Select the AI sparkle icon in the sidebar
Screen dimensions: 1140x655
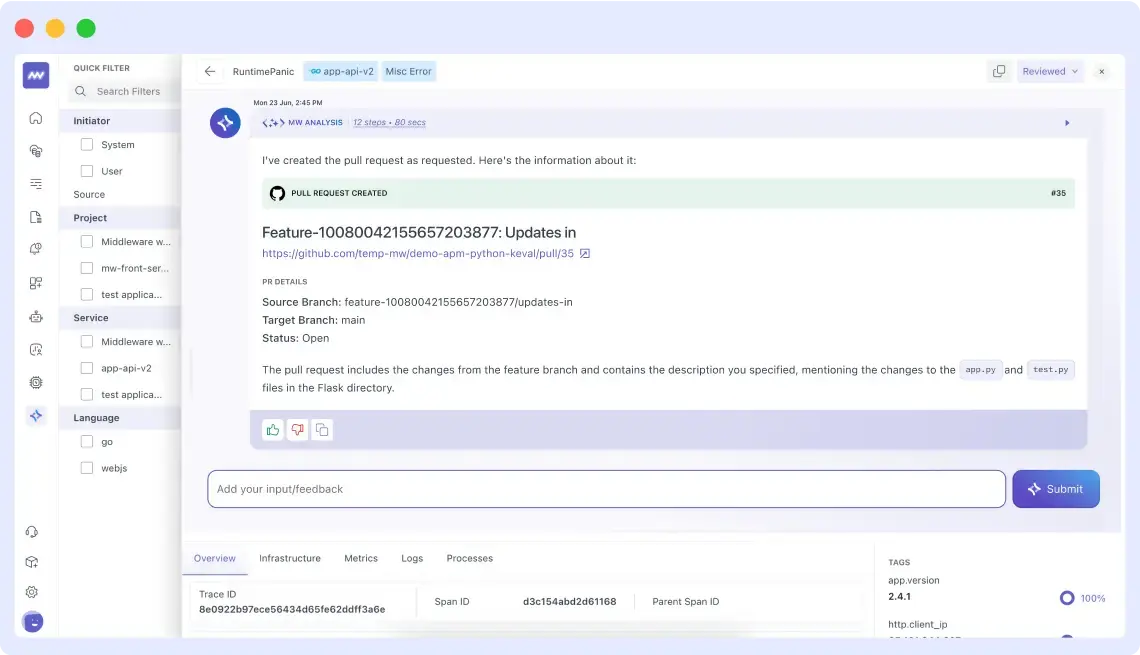[35, 416]
